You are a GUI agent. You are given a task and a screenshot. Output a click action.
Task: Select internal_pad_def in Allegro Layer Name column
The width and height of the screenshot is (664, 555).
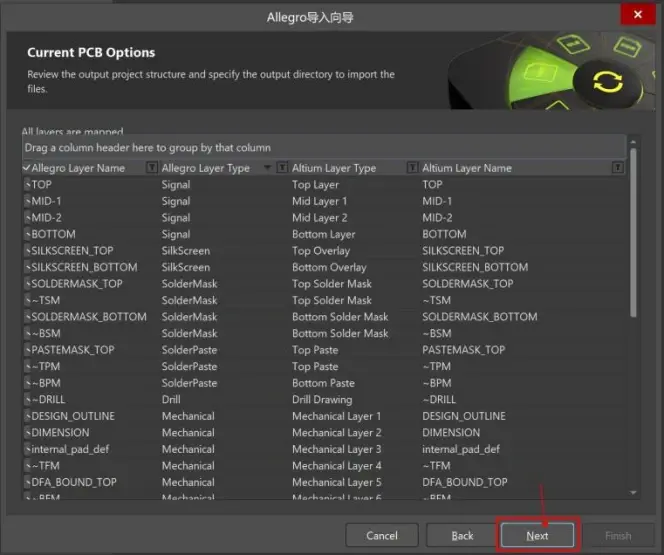pos(70,449)
